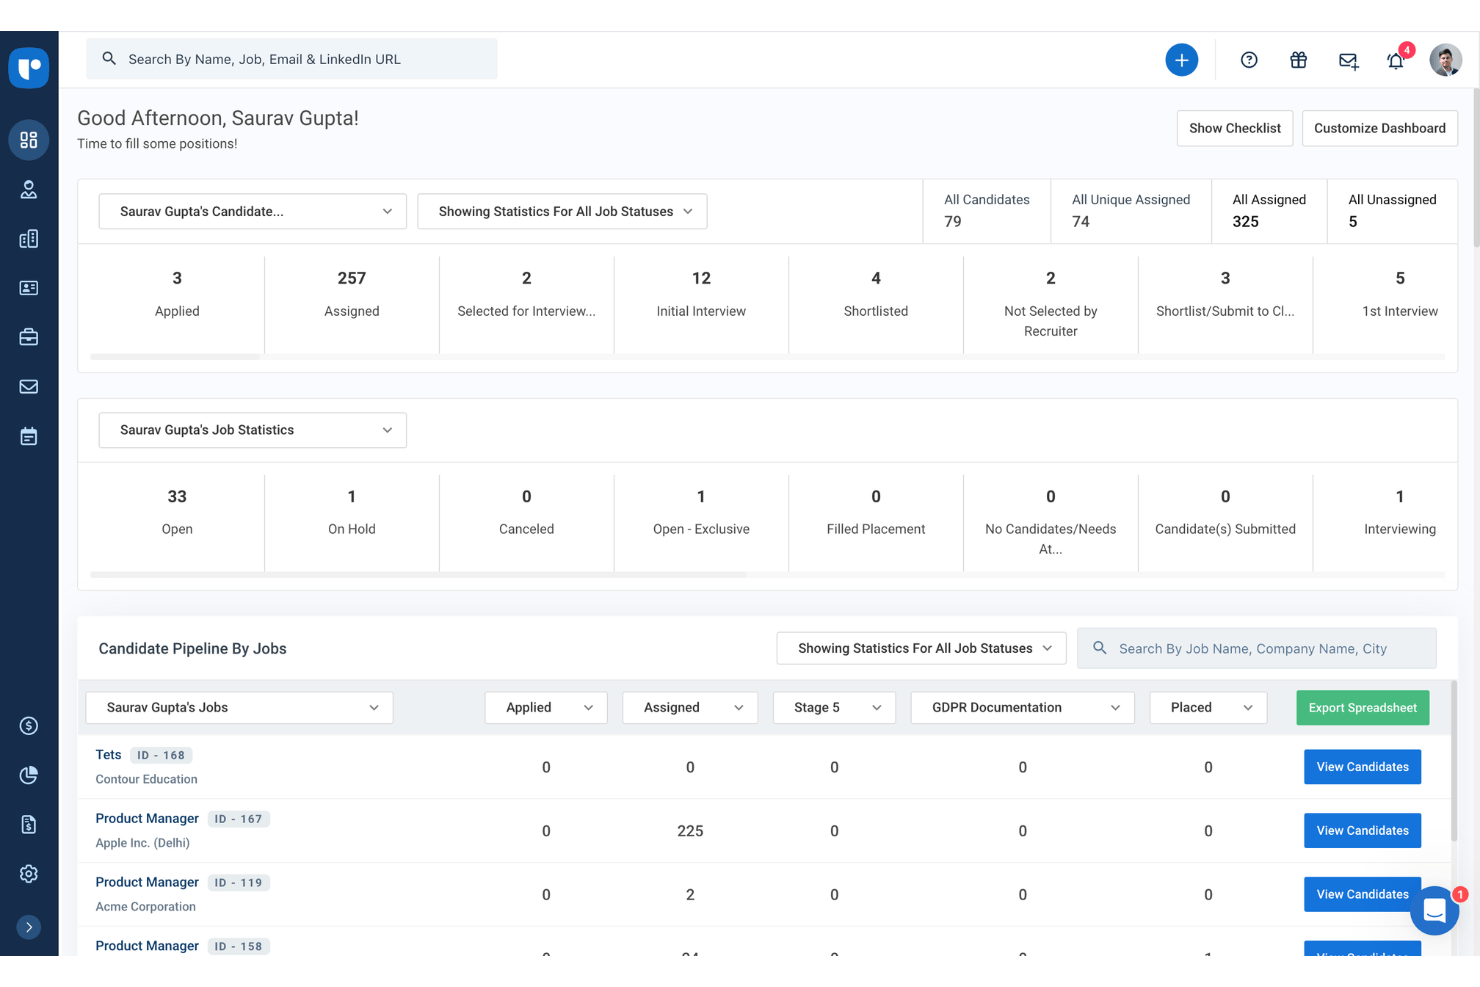Screen dimensions: 1480x987
Task: Click candidate statistics horizontal scrollbar
Action: [175, 356]
